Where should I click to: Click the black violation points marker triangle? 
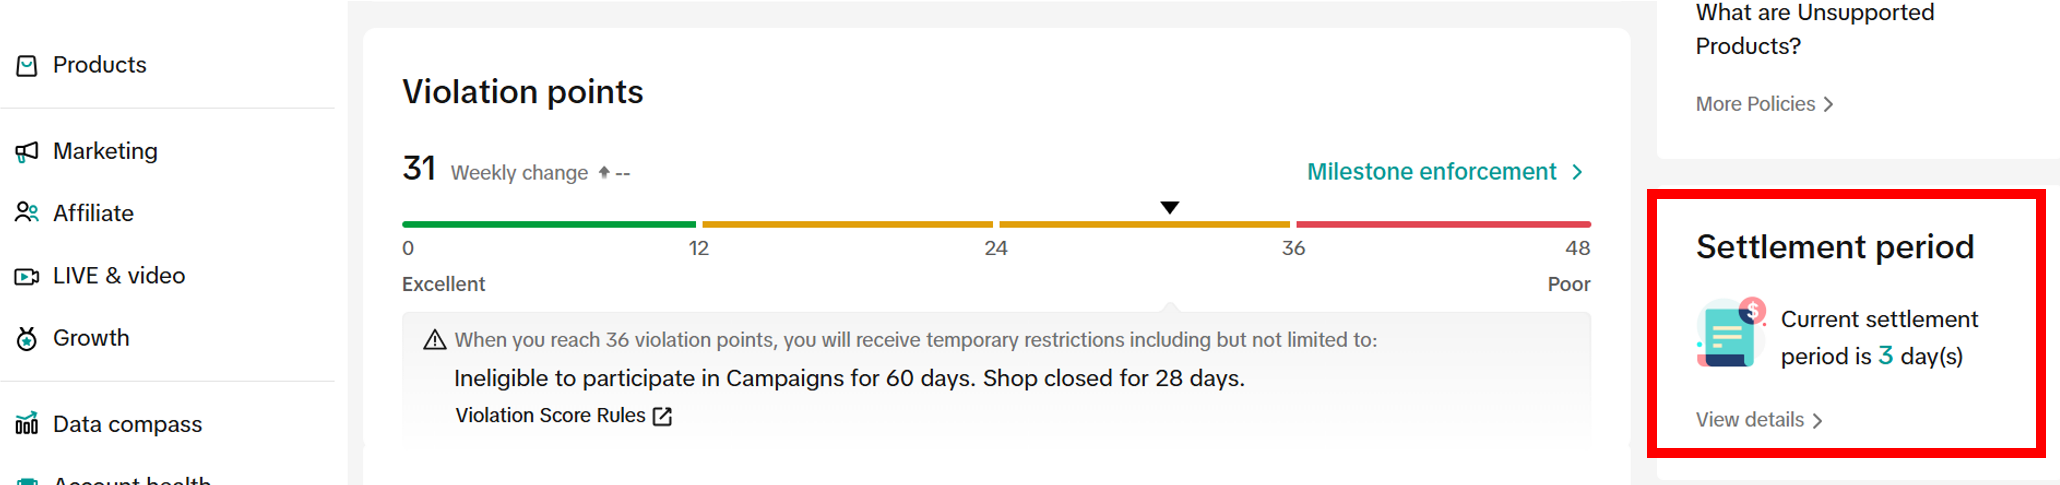tap(1169, 207)
